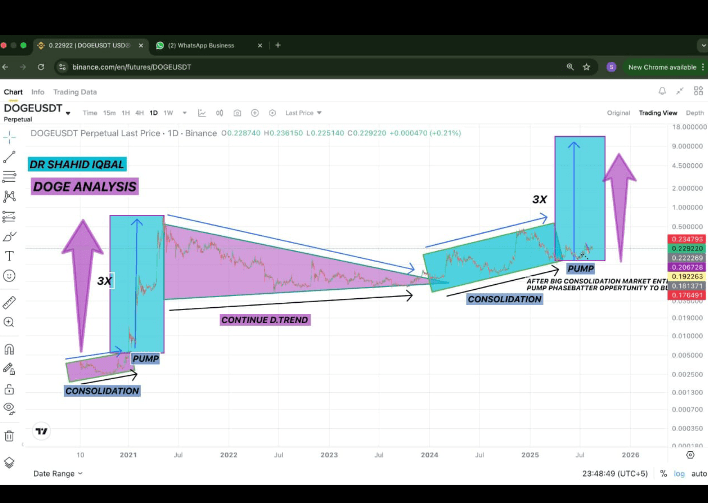This screenshot has height=503, width=708.
Task: Close the DOGEUSDT browser tab
Action: (141, 46)
